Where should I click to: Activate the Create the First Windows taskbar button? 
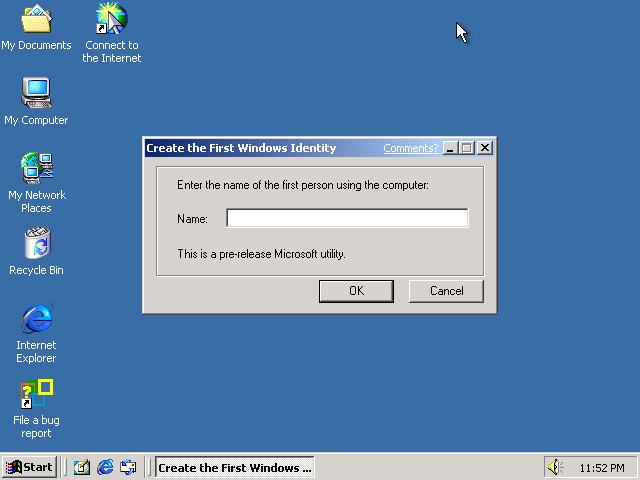point(235,467)
